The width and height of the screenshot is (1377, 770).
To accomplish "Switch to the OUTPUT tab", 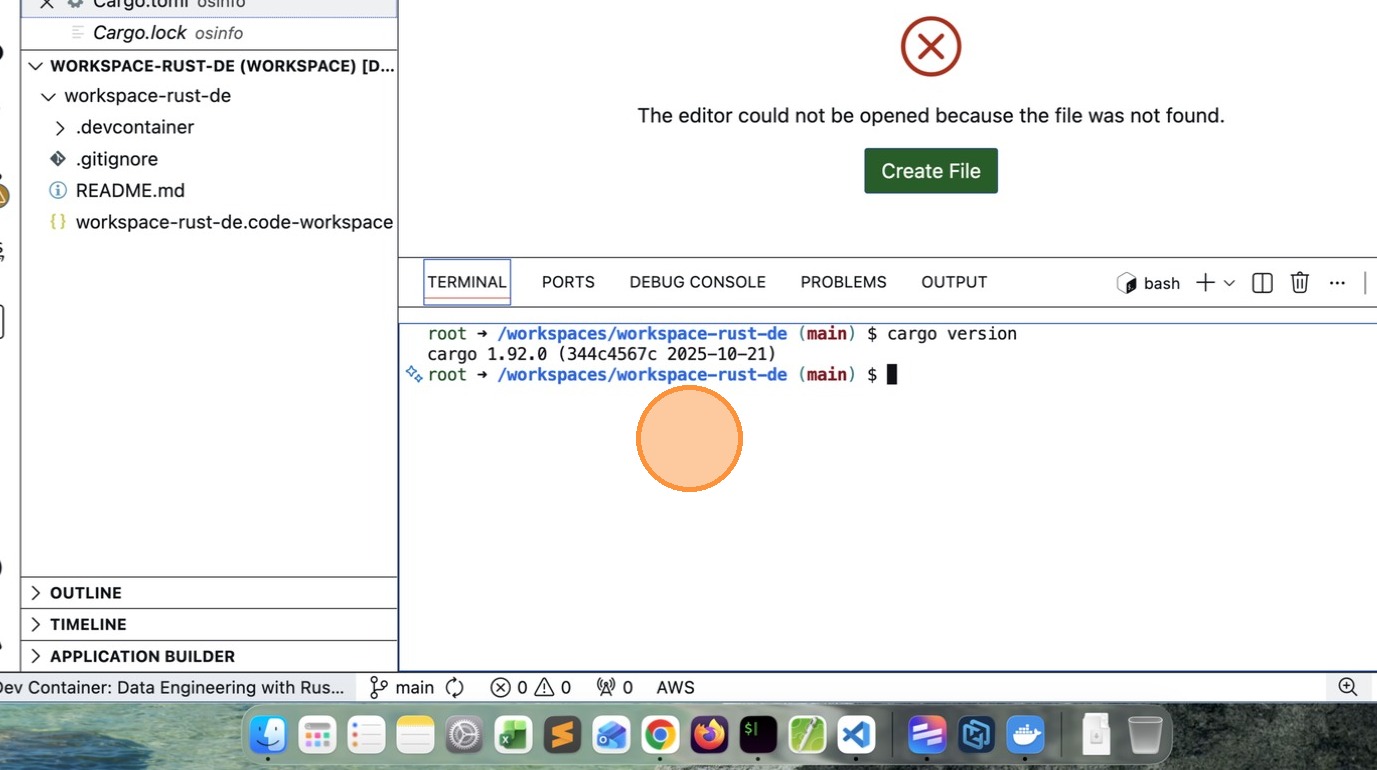I will tap(954, 282).
